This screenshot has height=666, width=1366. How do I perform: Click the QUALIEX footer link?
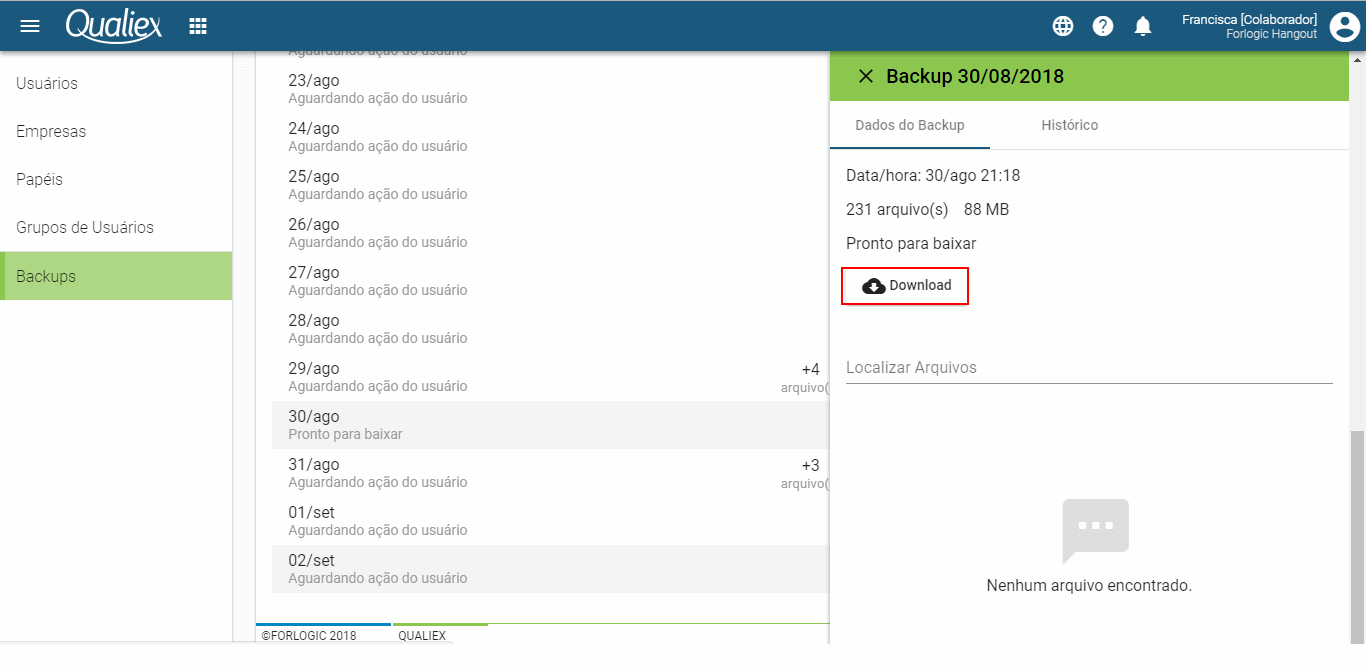point(422,636)
